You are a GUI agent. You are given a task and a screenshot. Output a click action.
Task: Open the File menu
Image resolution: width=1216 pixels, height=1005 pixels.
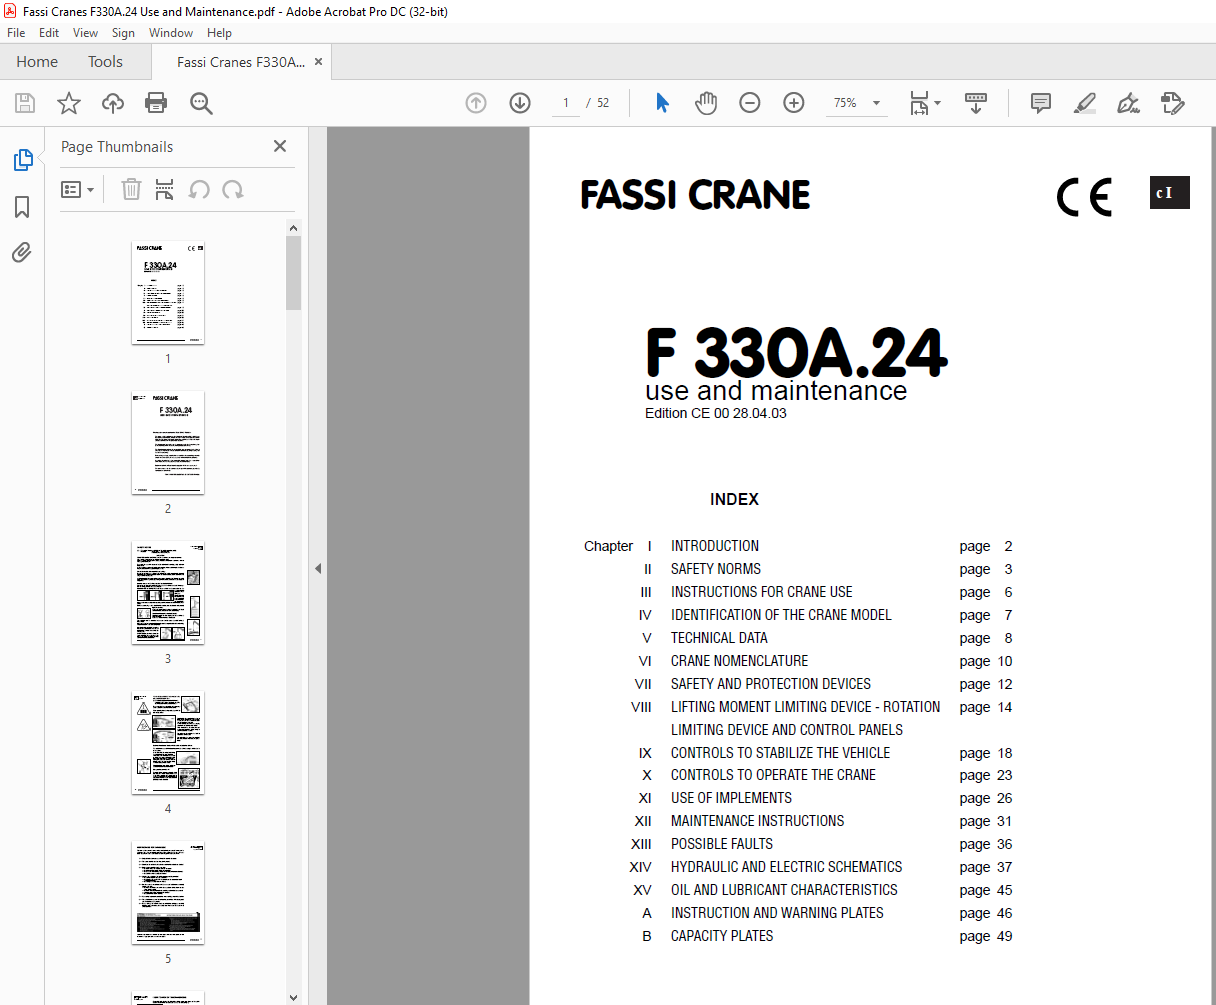point(16,33)
